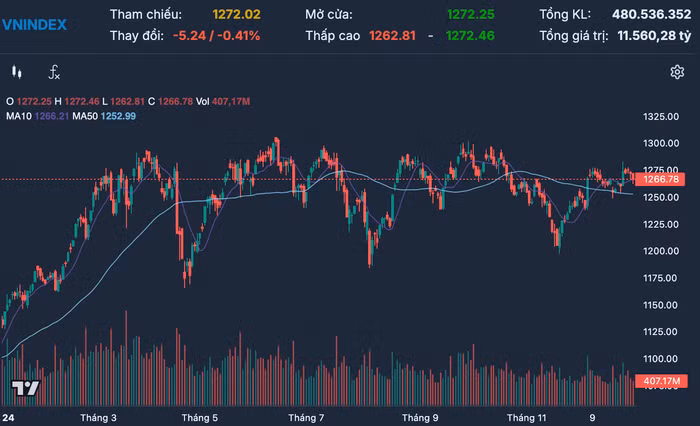
Task: Open the indicators (fx) menu
Action: pyautogui.click(x=54, y=72)
